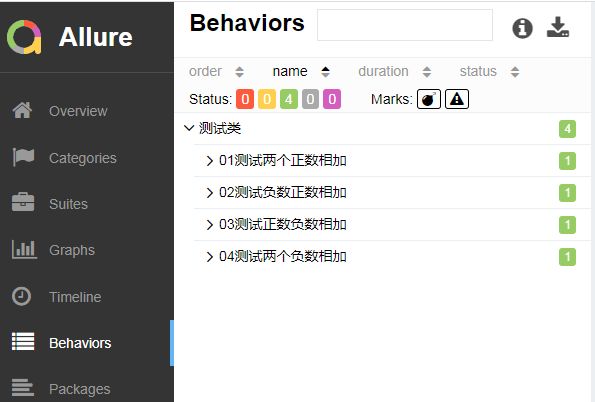Toggle the purple unknown status filter
The image size is (595, 402).
click(332, 99)
